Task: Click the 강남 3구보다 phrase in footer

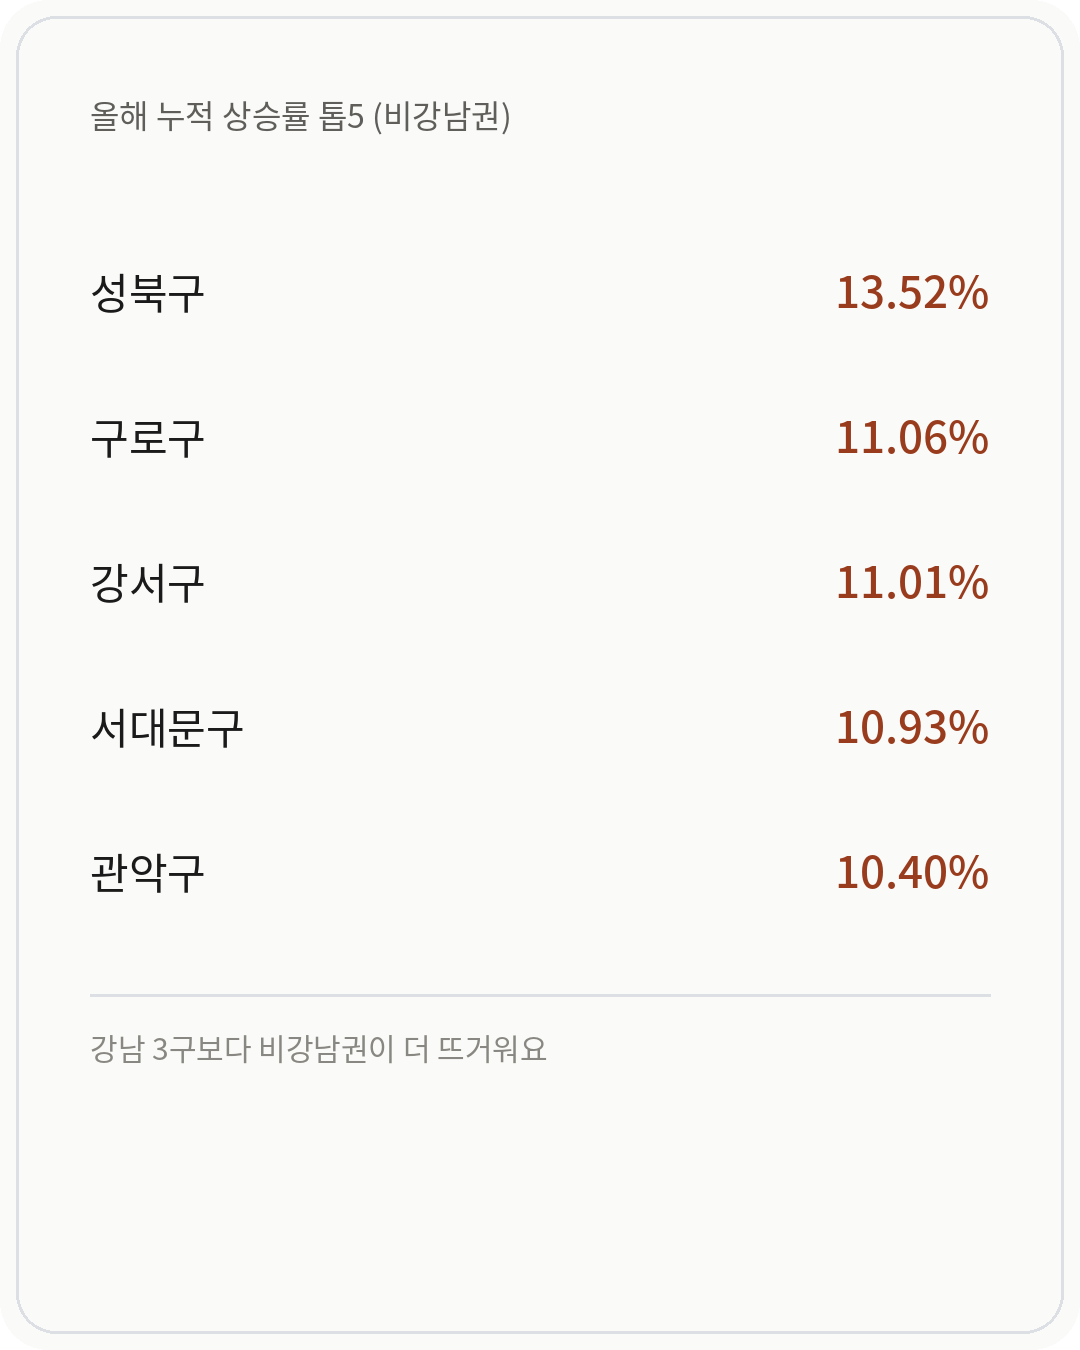Action: [x=170, y=1049]
